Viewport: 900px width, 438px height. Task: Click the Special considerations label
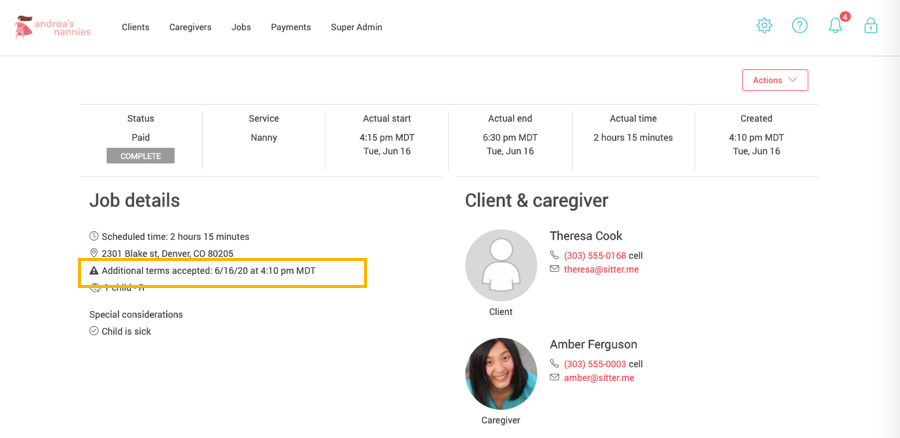point(136,315)
